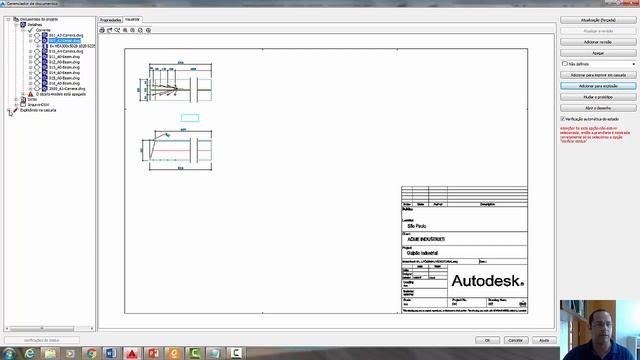The height and width of the screenshot is (360, 640).
Task: Click the Arquivo-CSIV node icon
Action: (x=23, y=104)
